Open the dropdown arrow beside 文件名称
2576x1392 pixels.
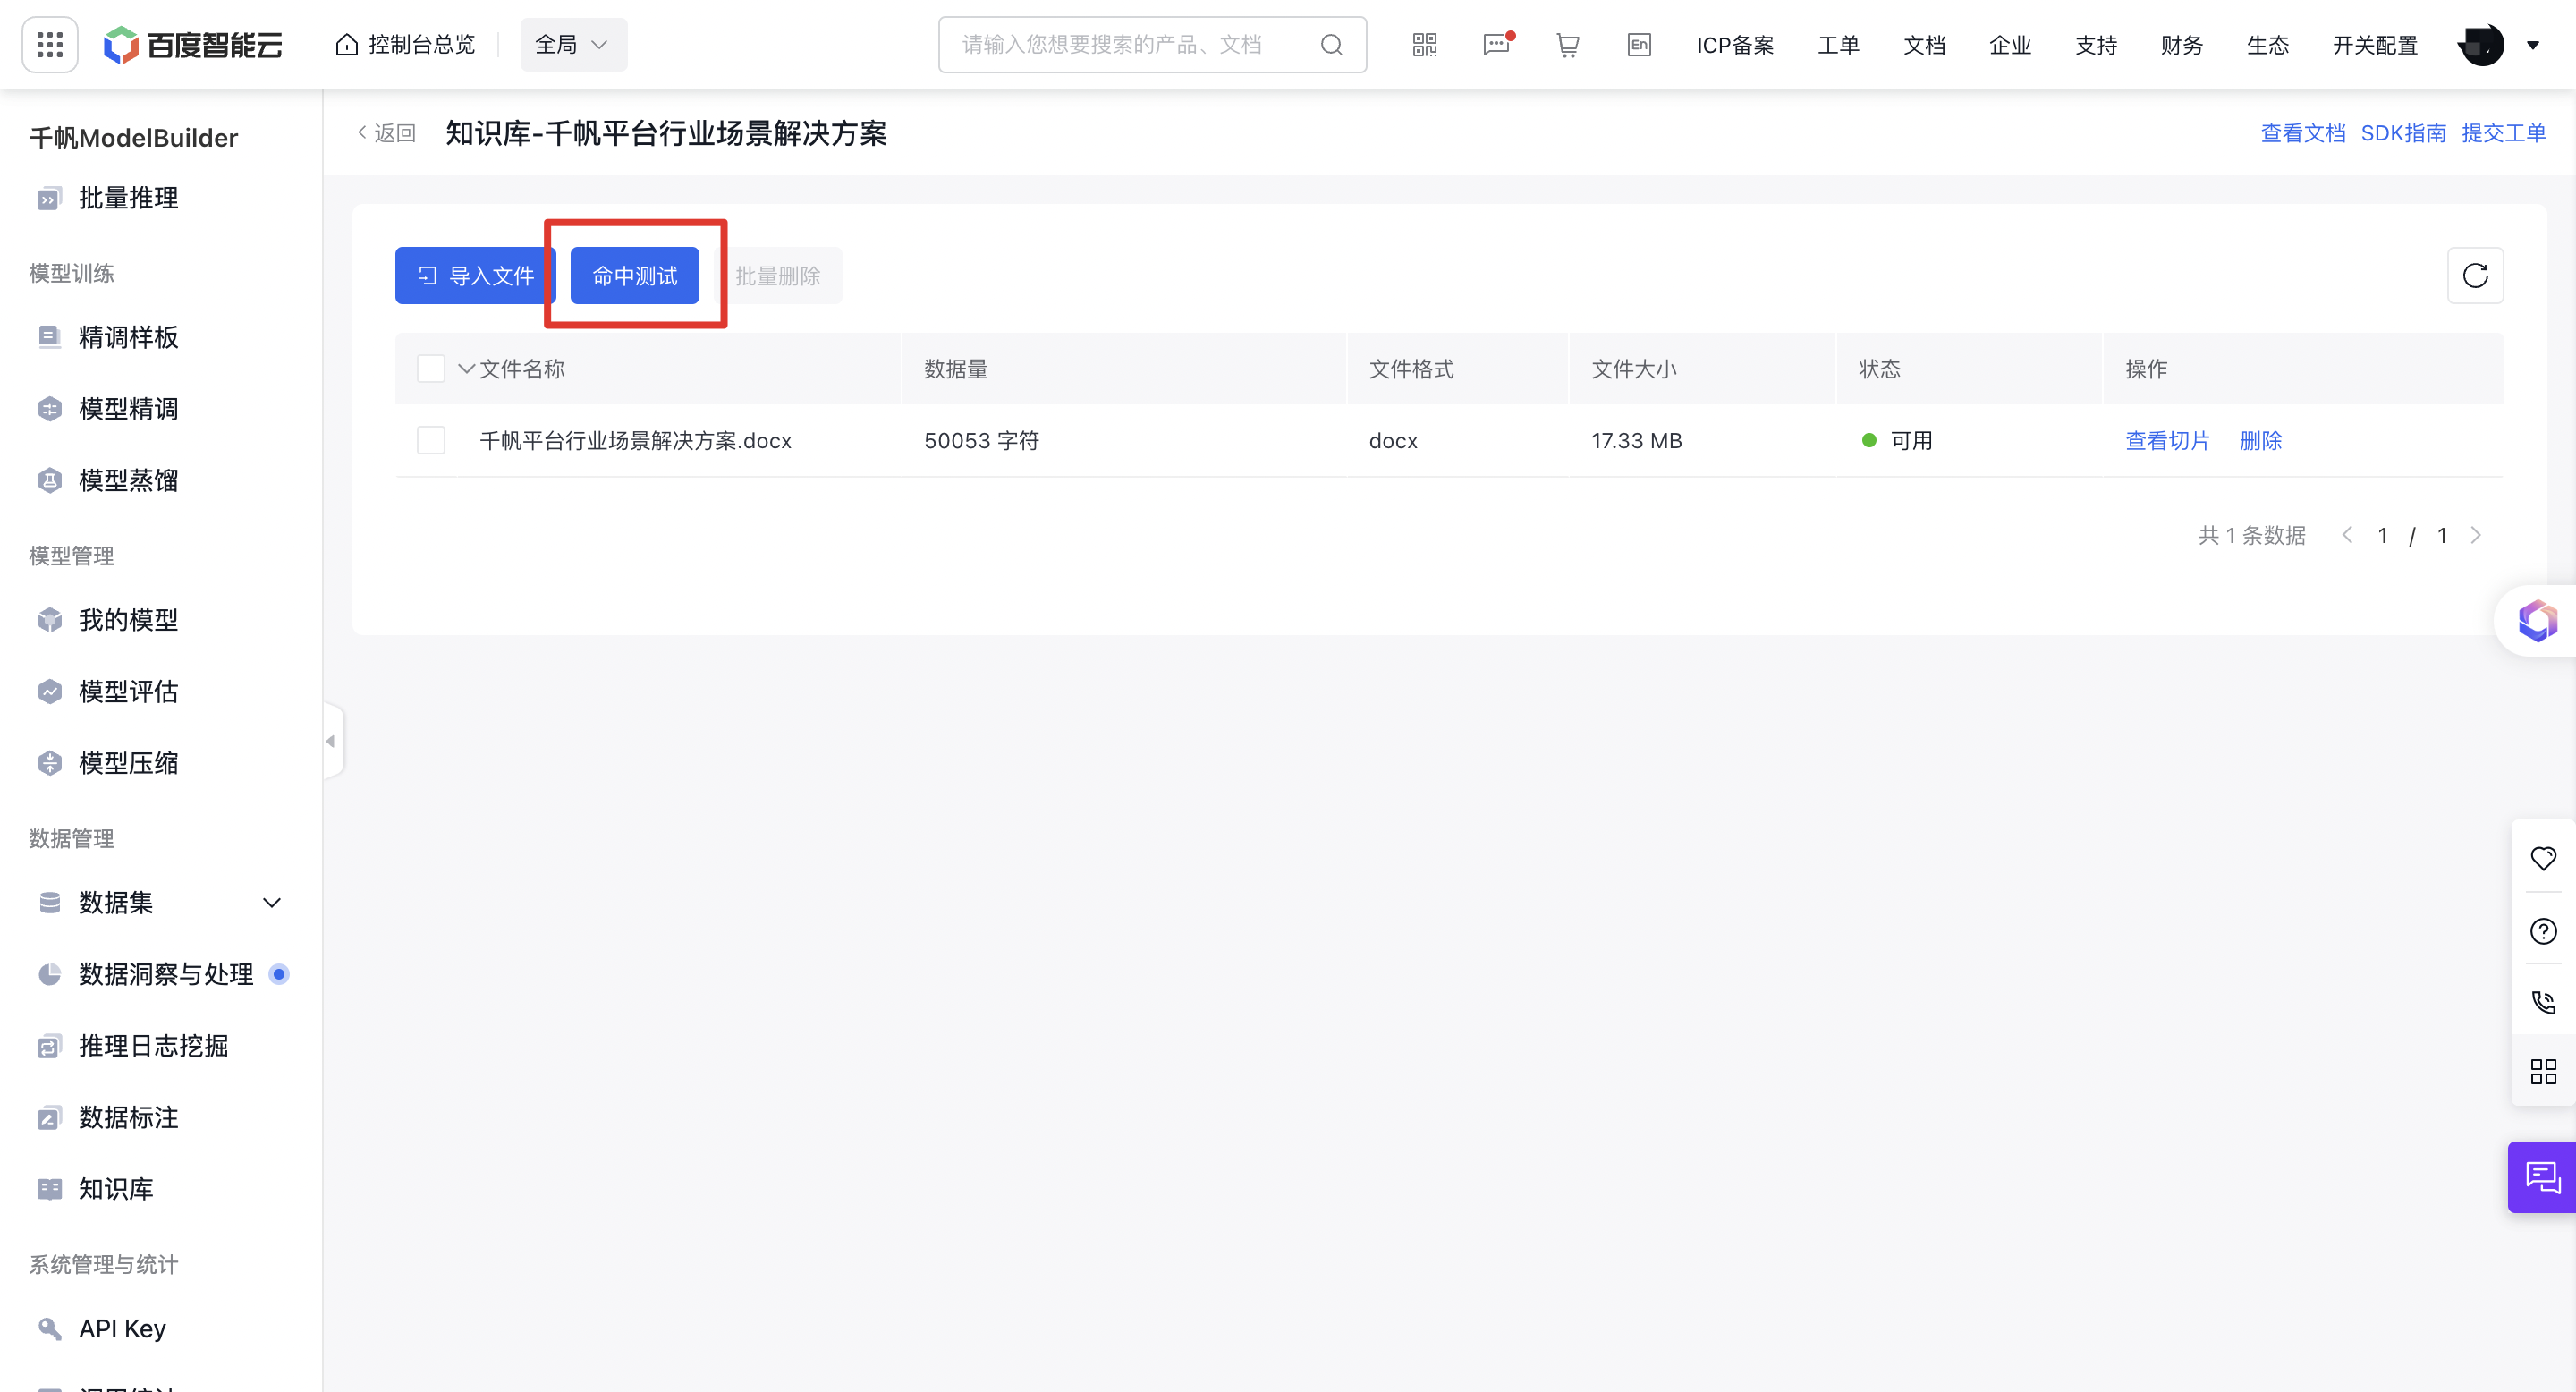point(466,369)
